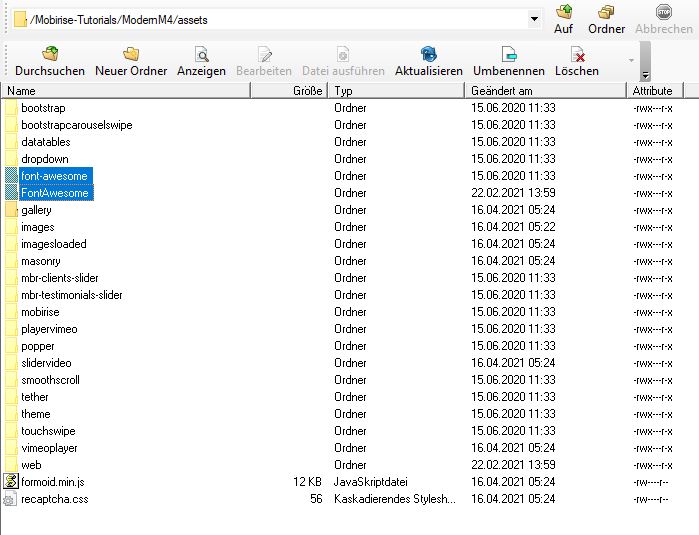The height and width of the screenshot is (535, 699).
Task: Expand the toolbar overflow arrow
Action: [x=644, y=75]
